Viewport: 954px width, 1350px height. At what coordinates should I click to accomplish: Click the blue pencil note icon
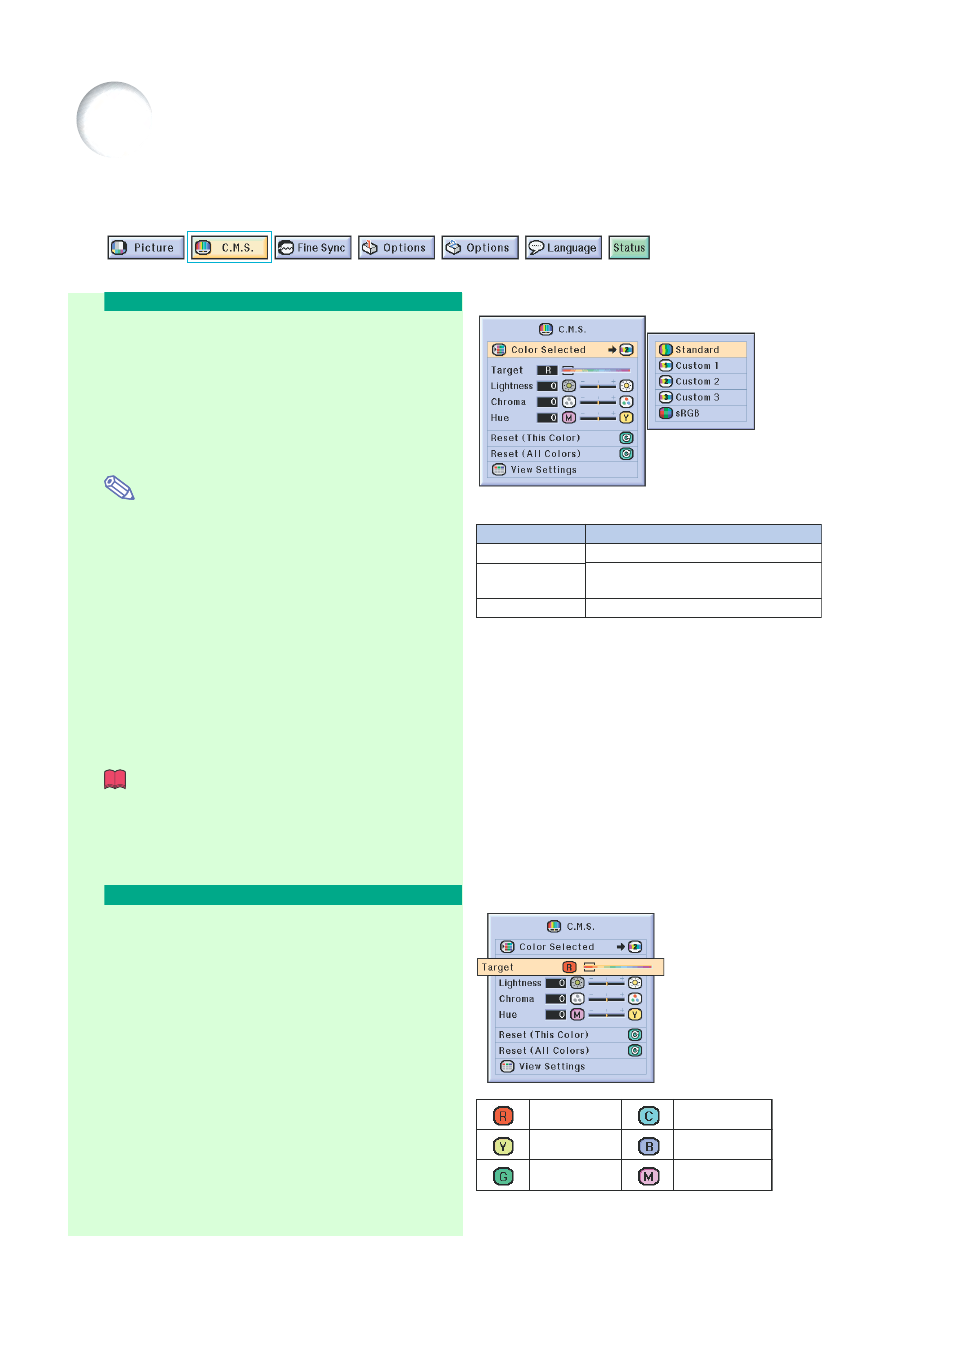click(x=119, y=488)
